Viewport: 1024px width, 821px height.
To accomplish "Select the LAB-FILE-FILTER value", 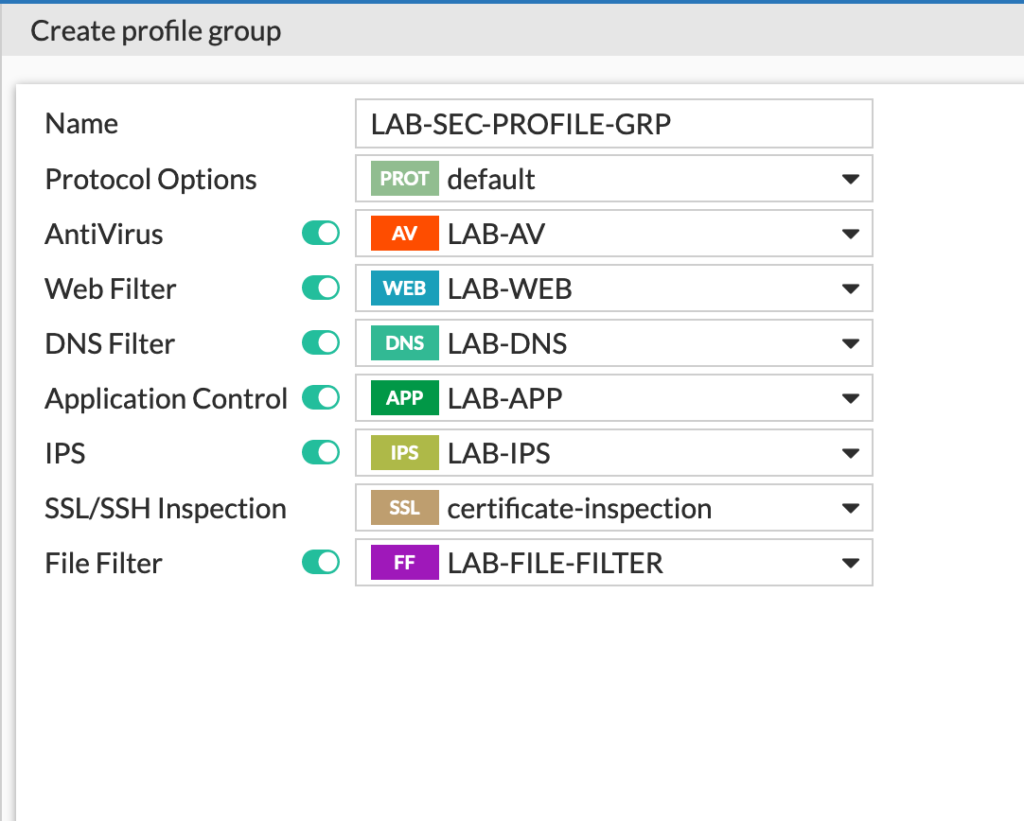I will tap(555, 563).
